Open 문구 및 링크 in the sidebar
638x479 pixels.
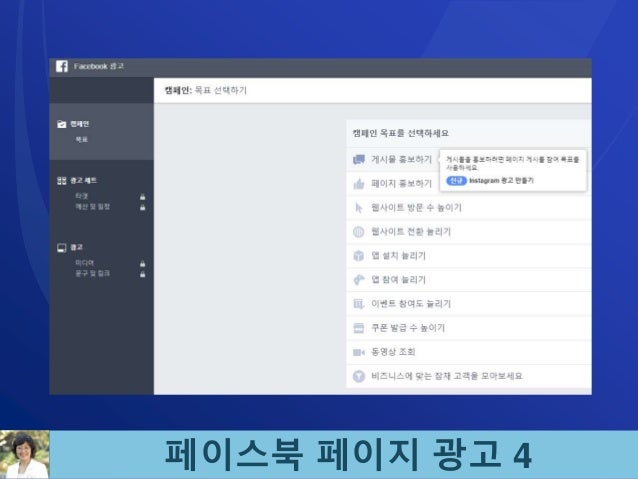click(92, 273)
